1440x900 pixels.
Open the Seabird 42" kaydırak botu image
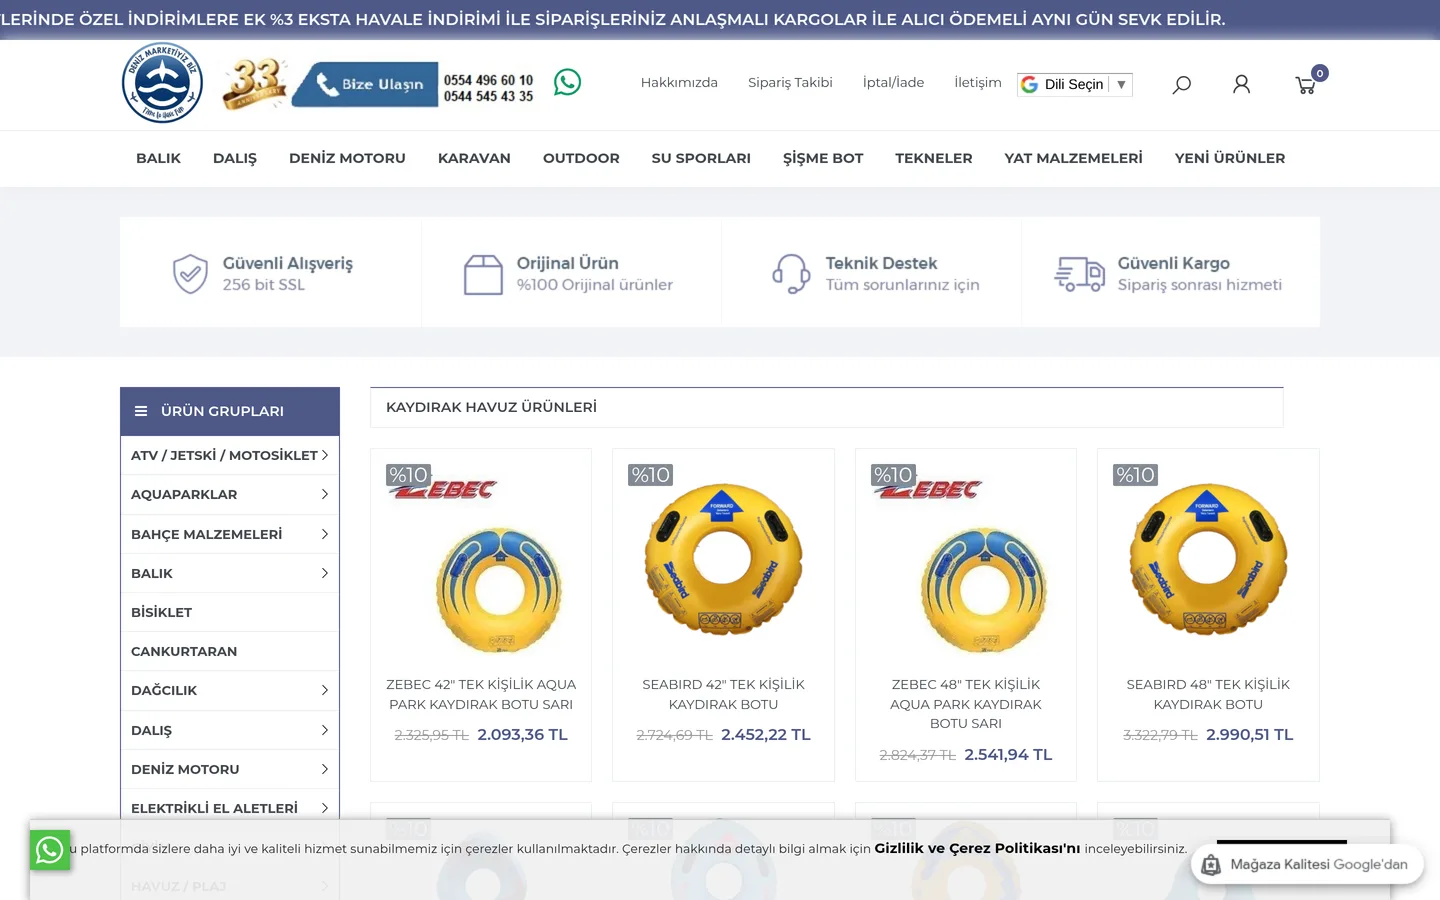click(723, 560)
